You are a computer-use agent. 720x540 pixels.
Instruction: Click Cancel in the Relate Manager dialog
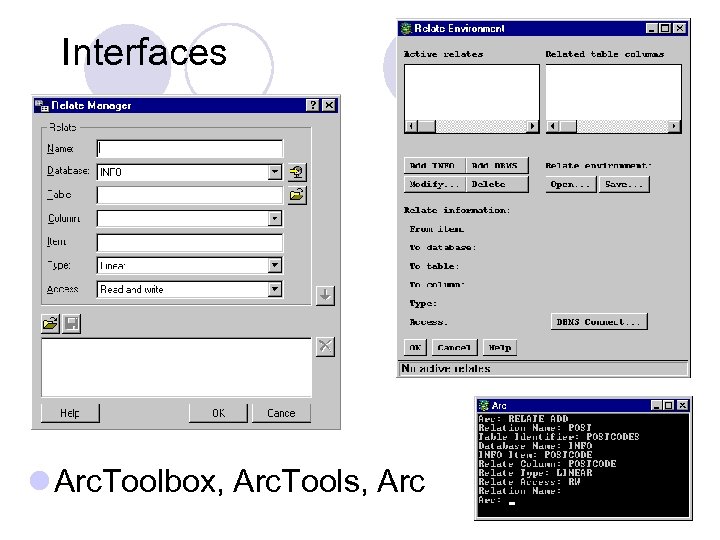pos(281,413)
